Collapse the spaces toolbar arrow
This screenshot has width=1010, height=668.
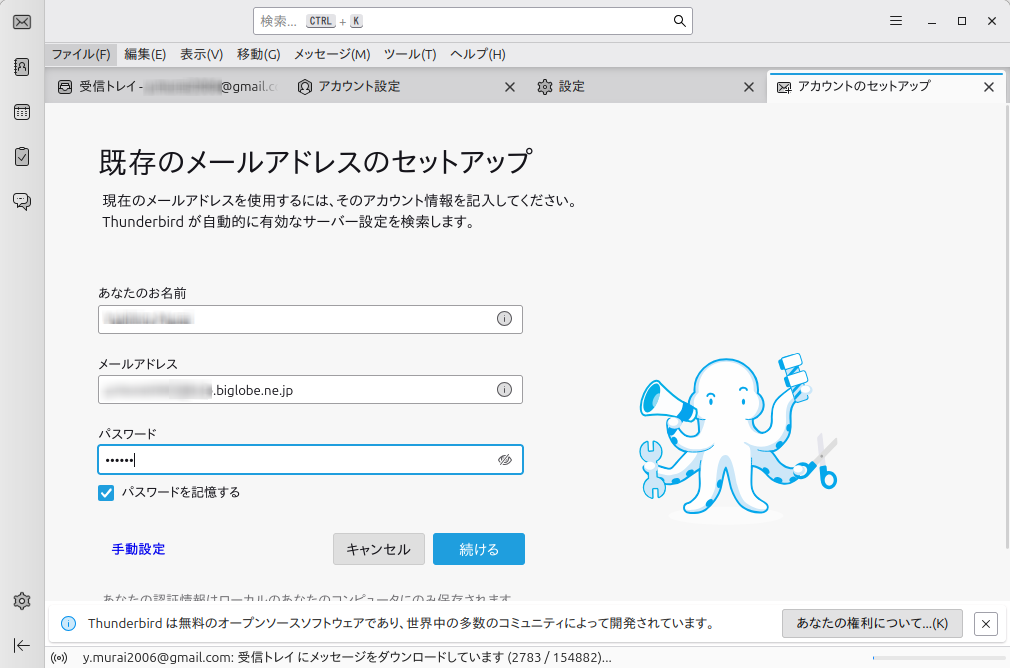point(21,645)
